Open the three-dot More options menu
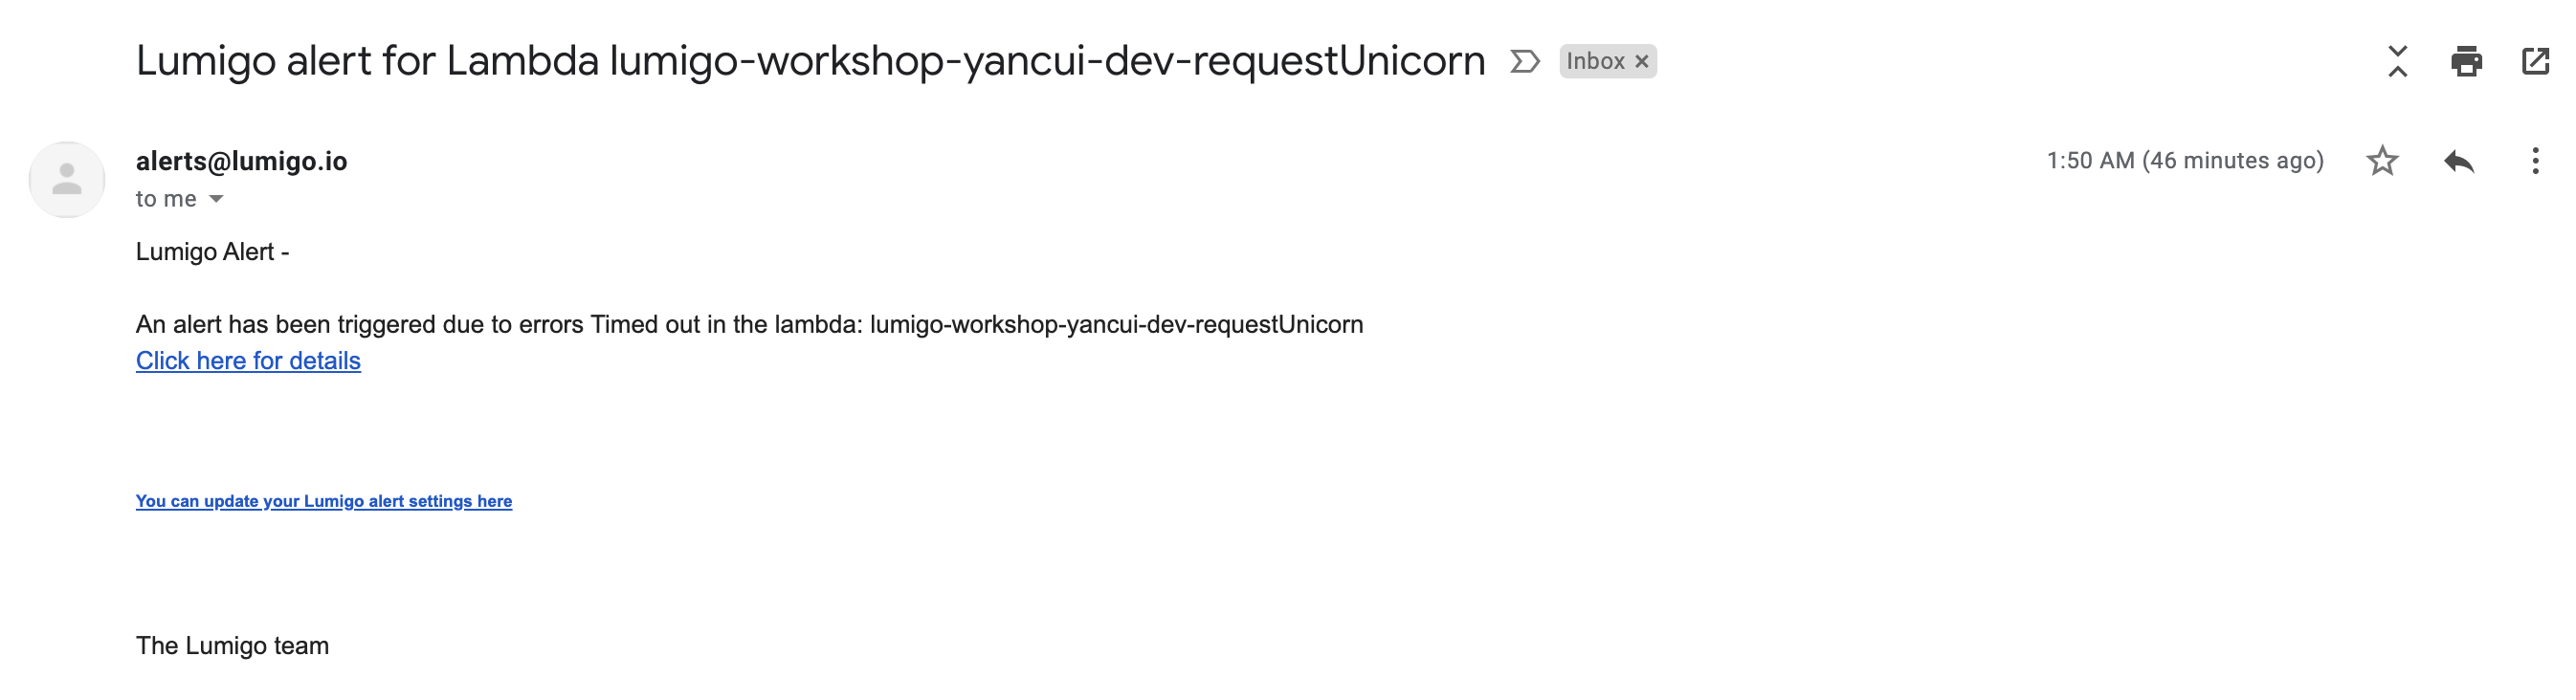The width and height of the screenshot is (2576, 700). tap(2535, 161)
